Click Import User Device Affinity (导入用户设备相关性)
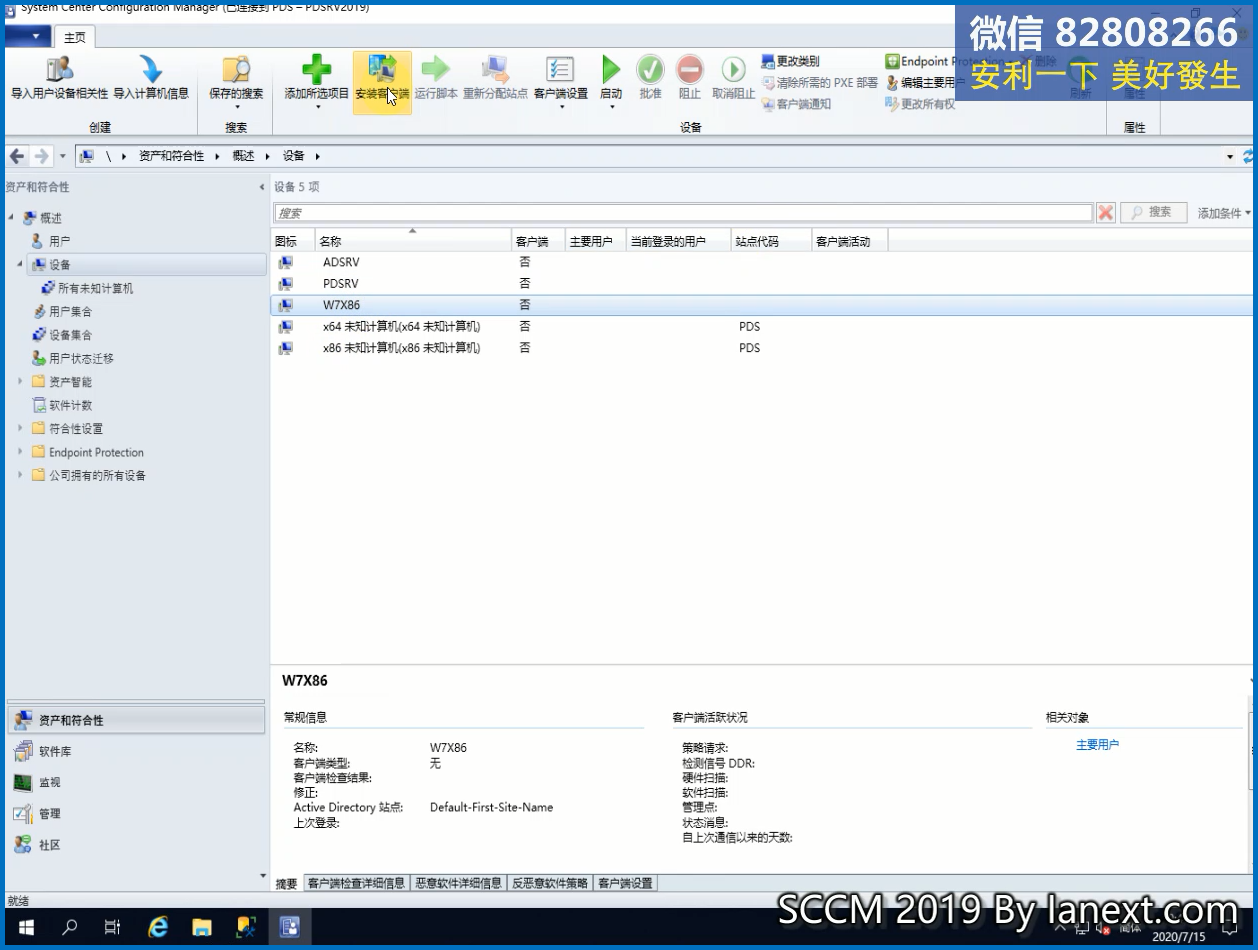The width and height of the screenshot is (1258, 950). click(x=59, y=79)
